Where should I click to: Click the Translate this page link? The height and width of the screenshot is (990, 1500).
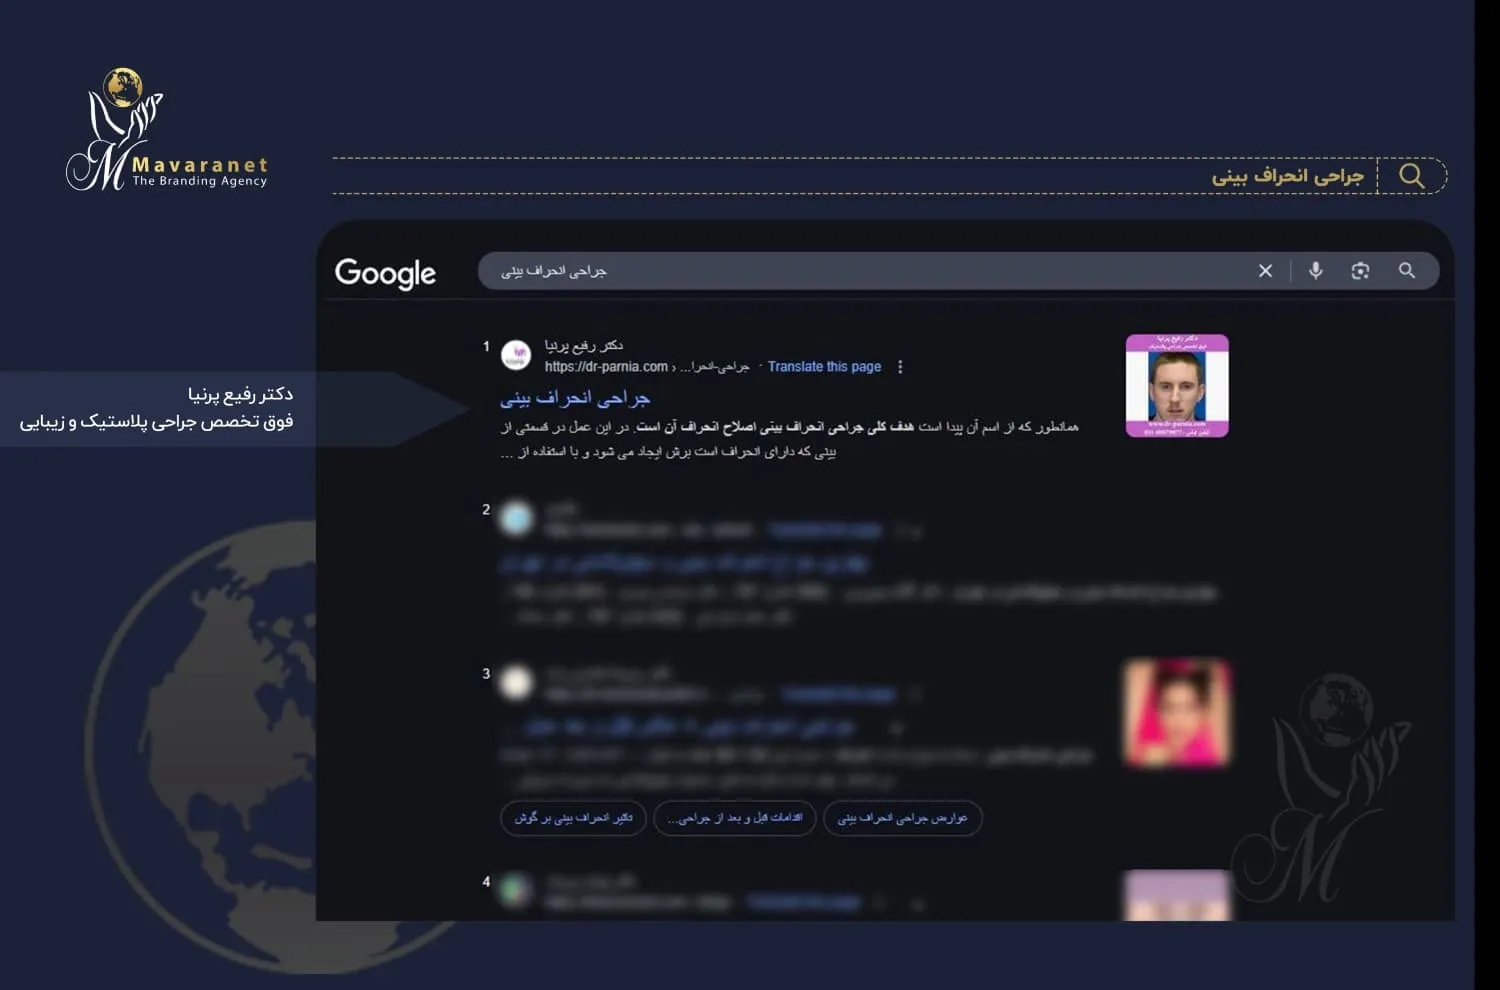click(824, 367)
